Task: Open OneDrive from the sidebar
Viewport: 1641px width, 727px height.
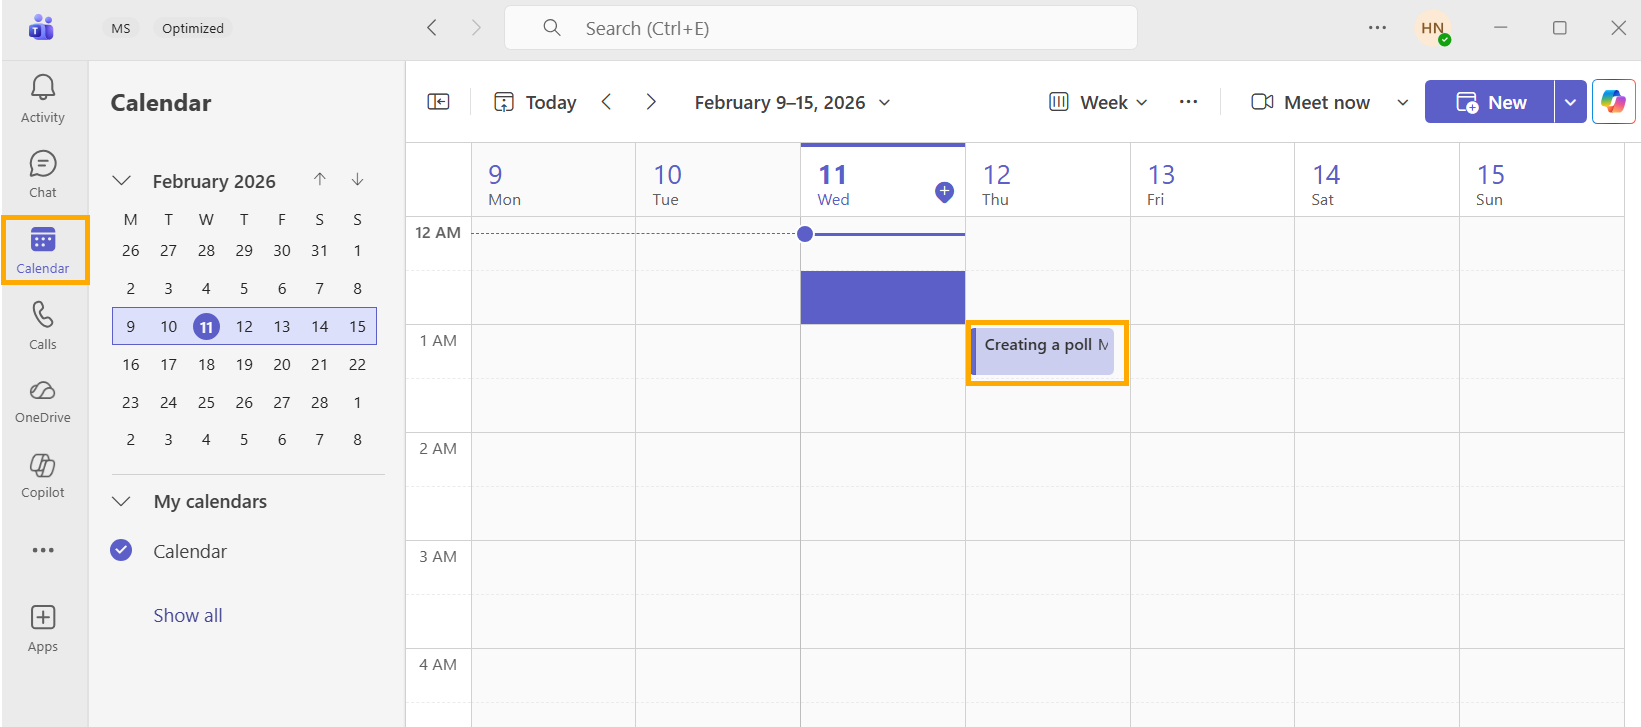Action: tap(43, 401)
